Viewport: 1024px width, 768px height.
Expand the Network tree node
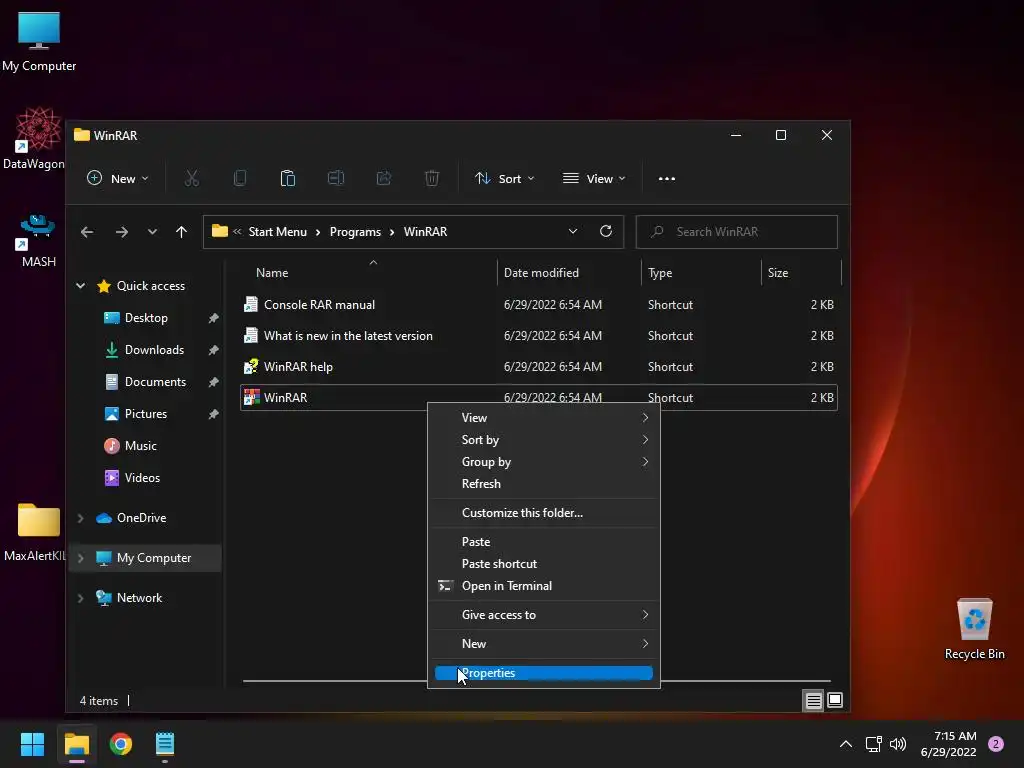(x=80, y=598)
